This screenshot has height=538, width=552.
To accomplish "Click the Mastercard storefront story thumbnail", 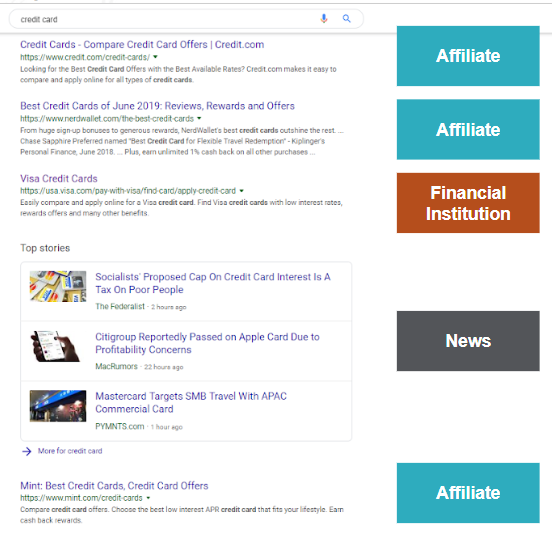I will [x=58, y=406].
